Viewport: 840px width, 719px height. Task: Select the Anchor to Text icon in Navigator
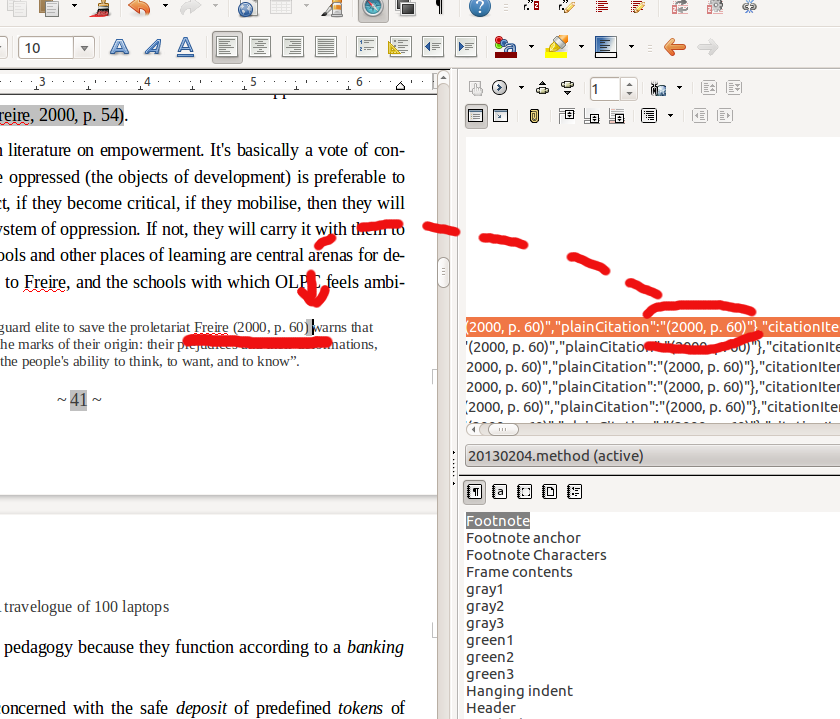point(617,115)
